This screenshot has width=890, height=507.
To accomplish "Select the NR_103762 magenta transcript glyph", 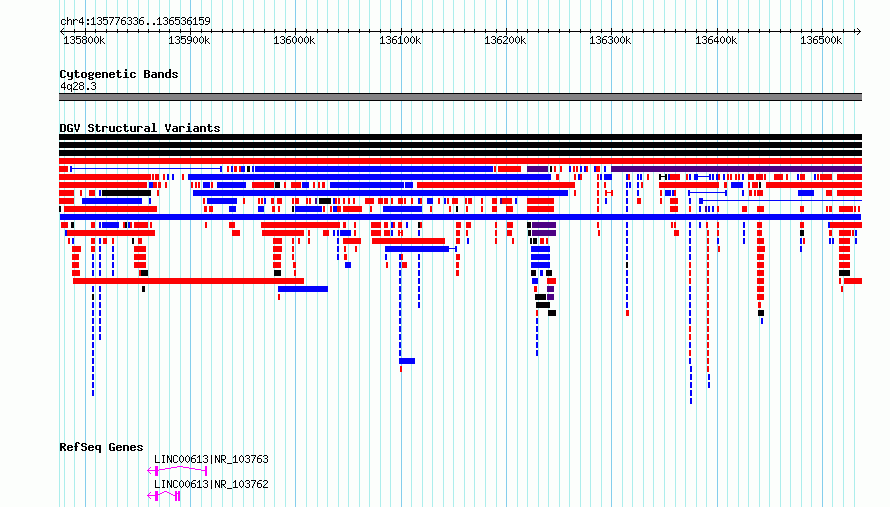I will click(164, 496).
